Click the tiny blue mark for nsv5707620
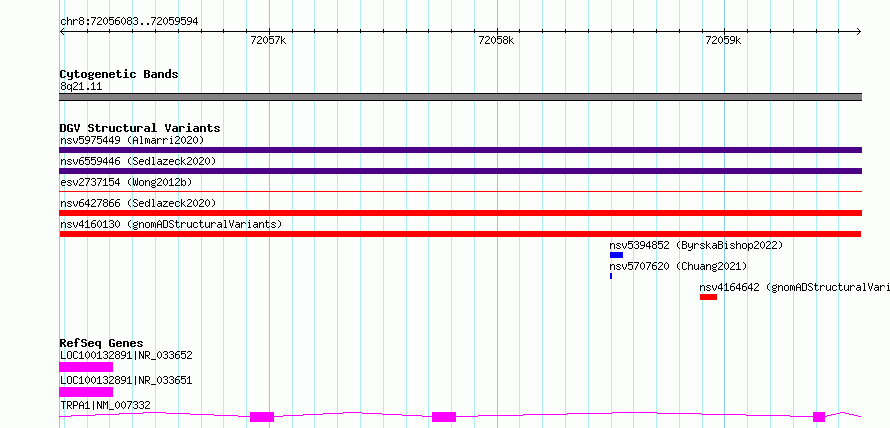 [611, 276]
